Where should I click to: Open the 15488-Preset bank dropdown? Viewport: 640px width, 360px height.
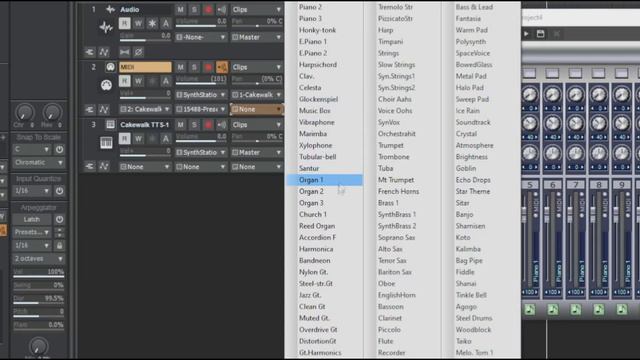(200, 109)
